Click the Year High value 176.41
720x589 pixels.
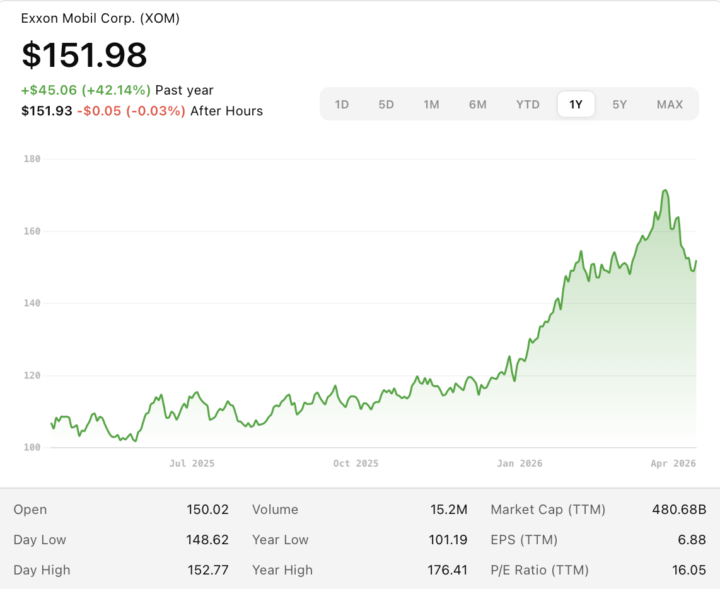(447, 570)
